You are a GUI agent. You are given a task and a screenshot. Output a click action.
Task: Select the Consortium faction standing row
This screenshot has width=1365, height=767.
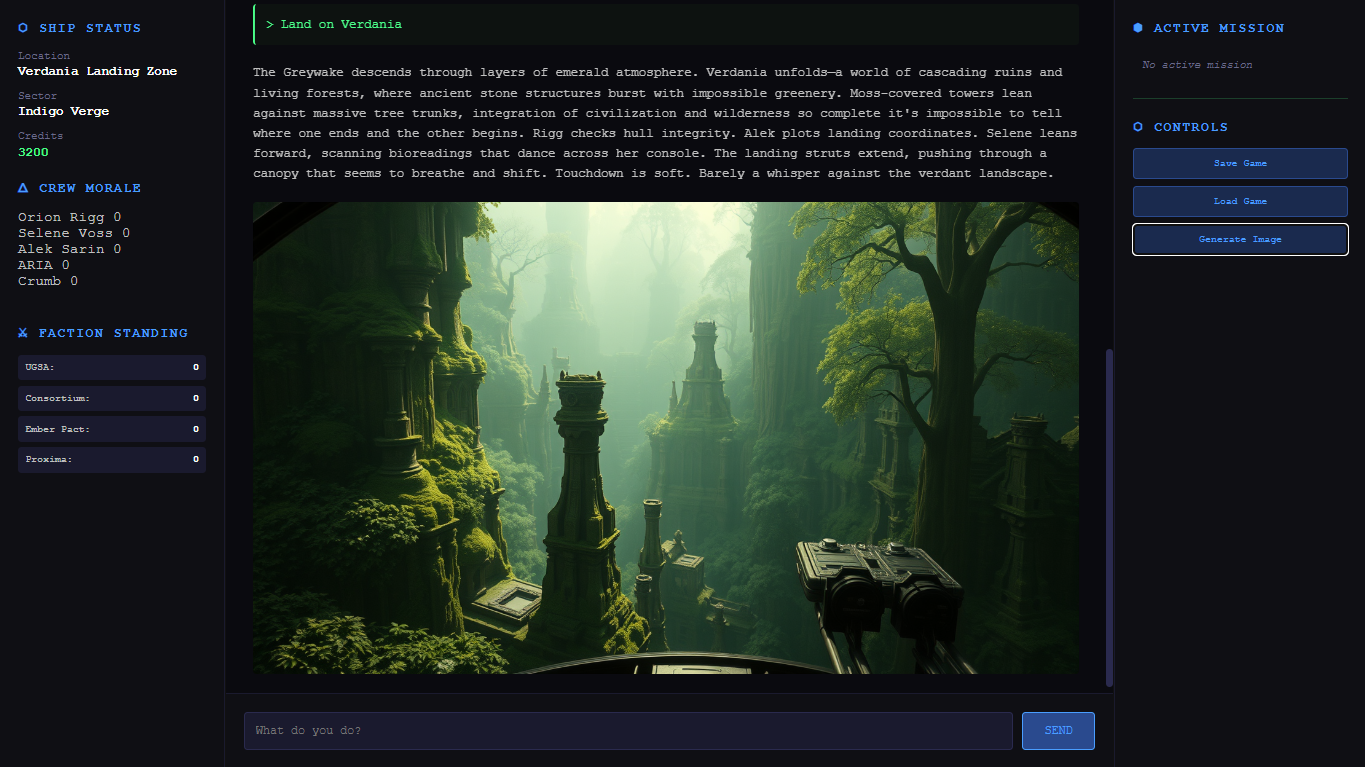pos(112,398)
